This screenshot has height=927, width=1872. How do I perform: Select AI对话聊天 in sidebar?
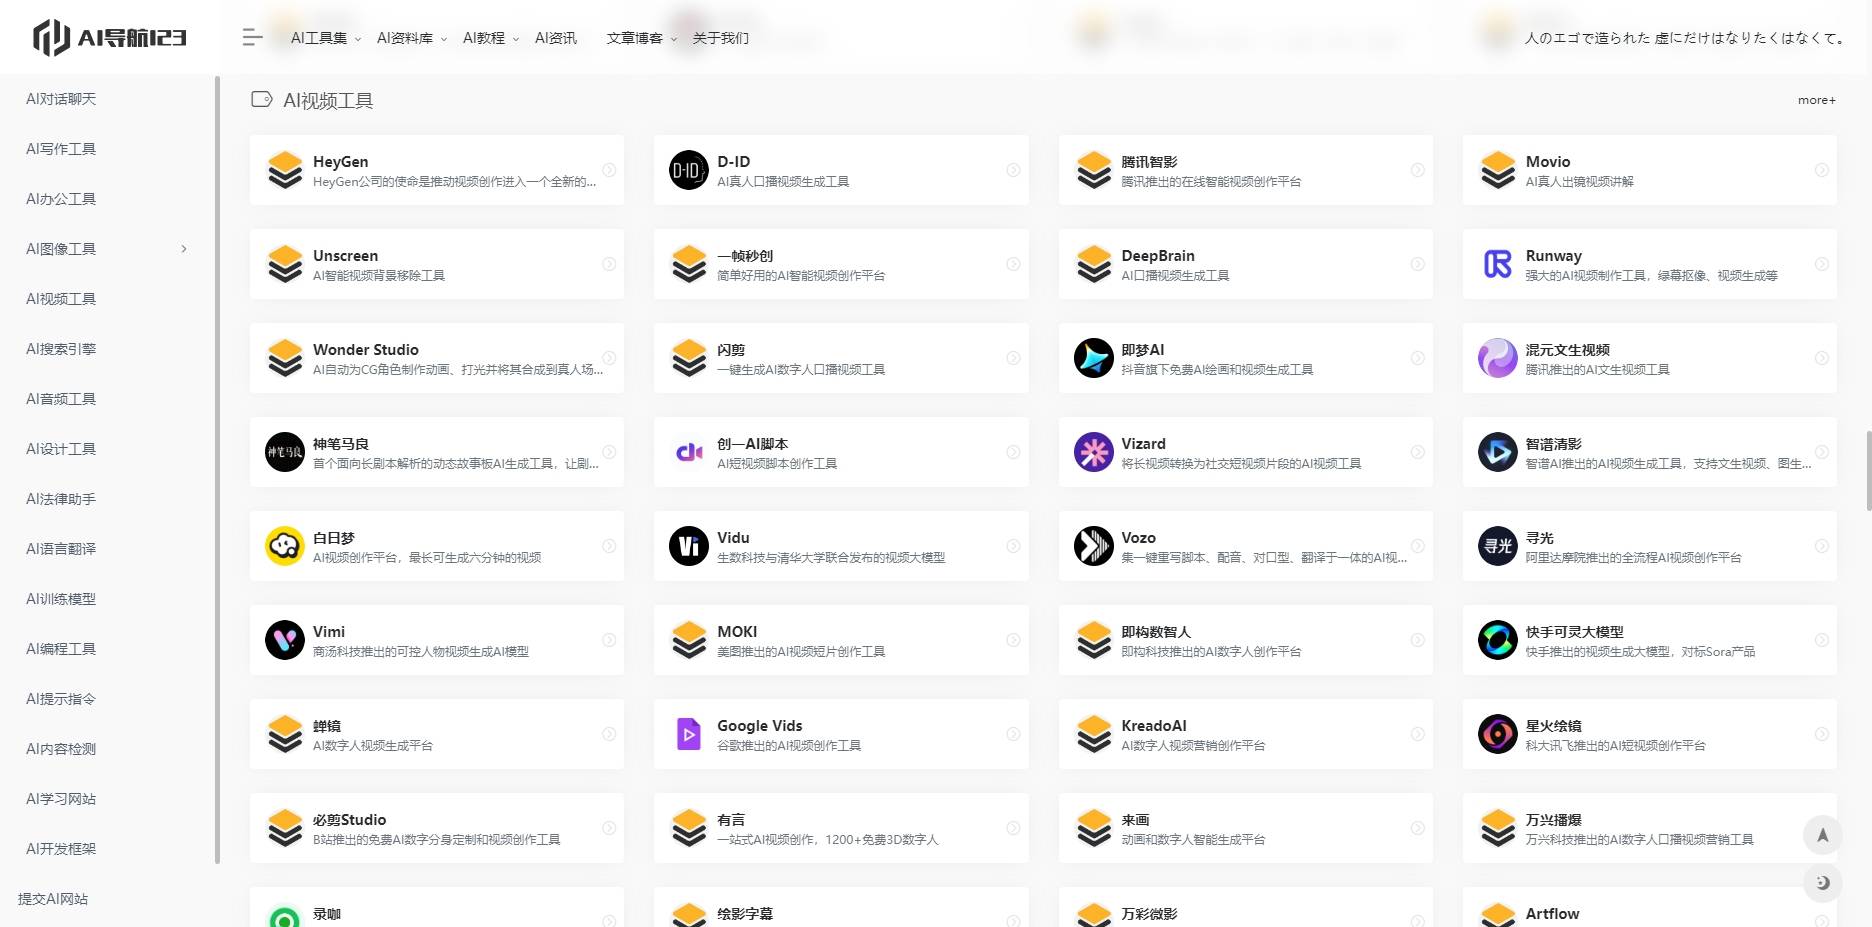point(61,99)
